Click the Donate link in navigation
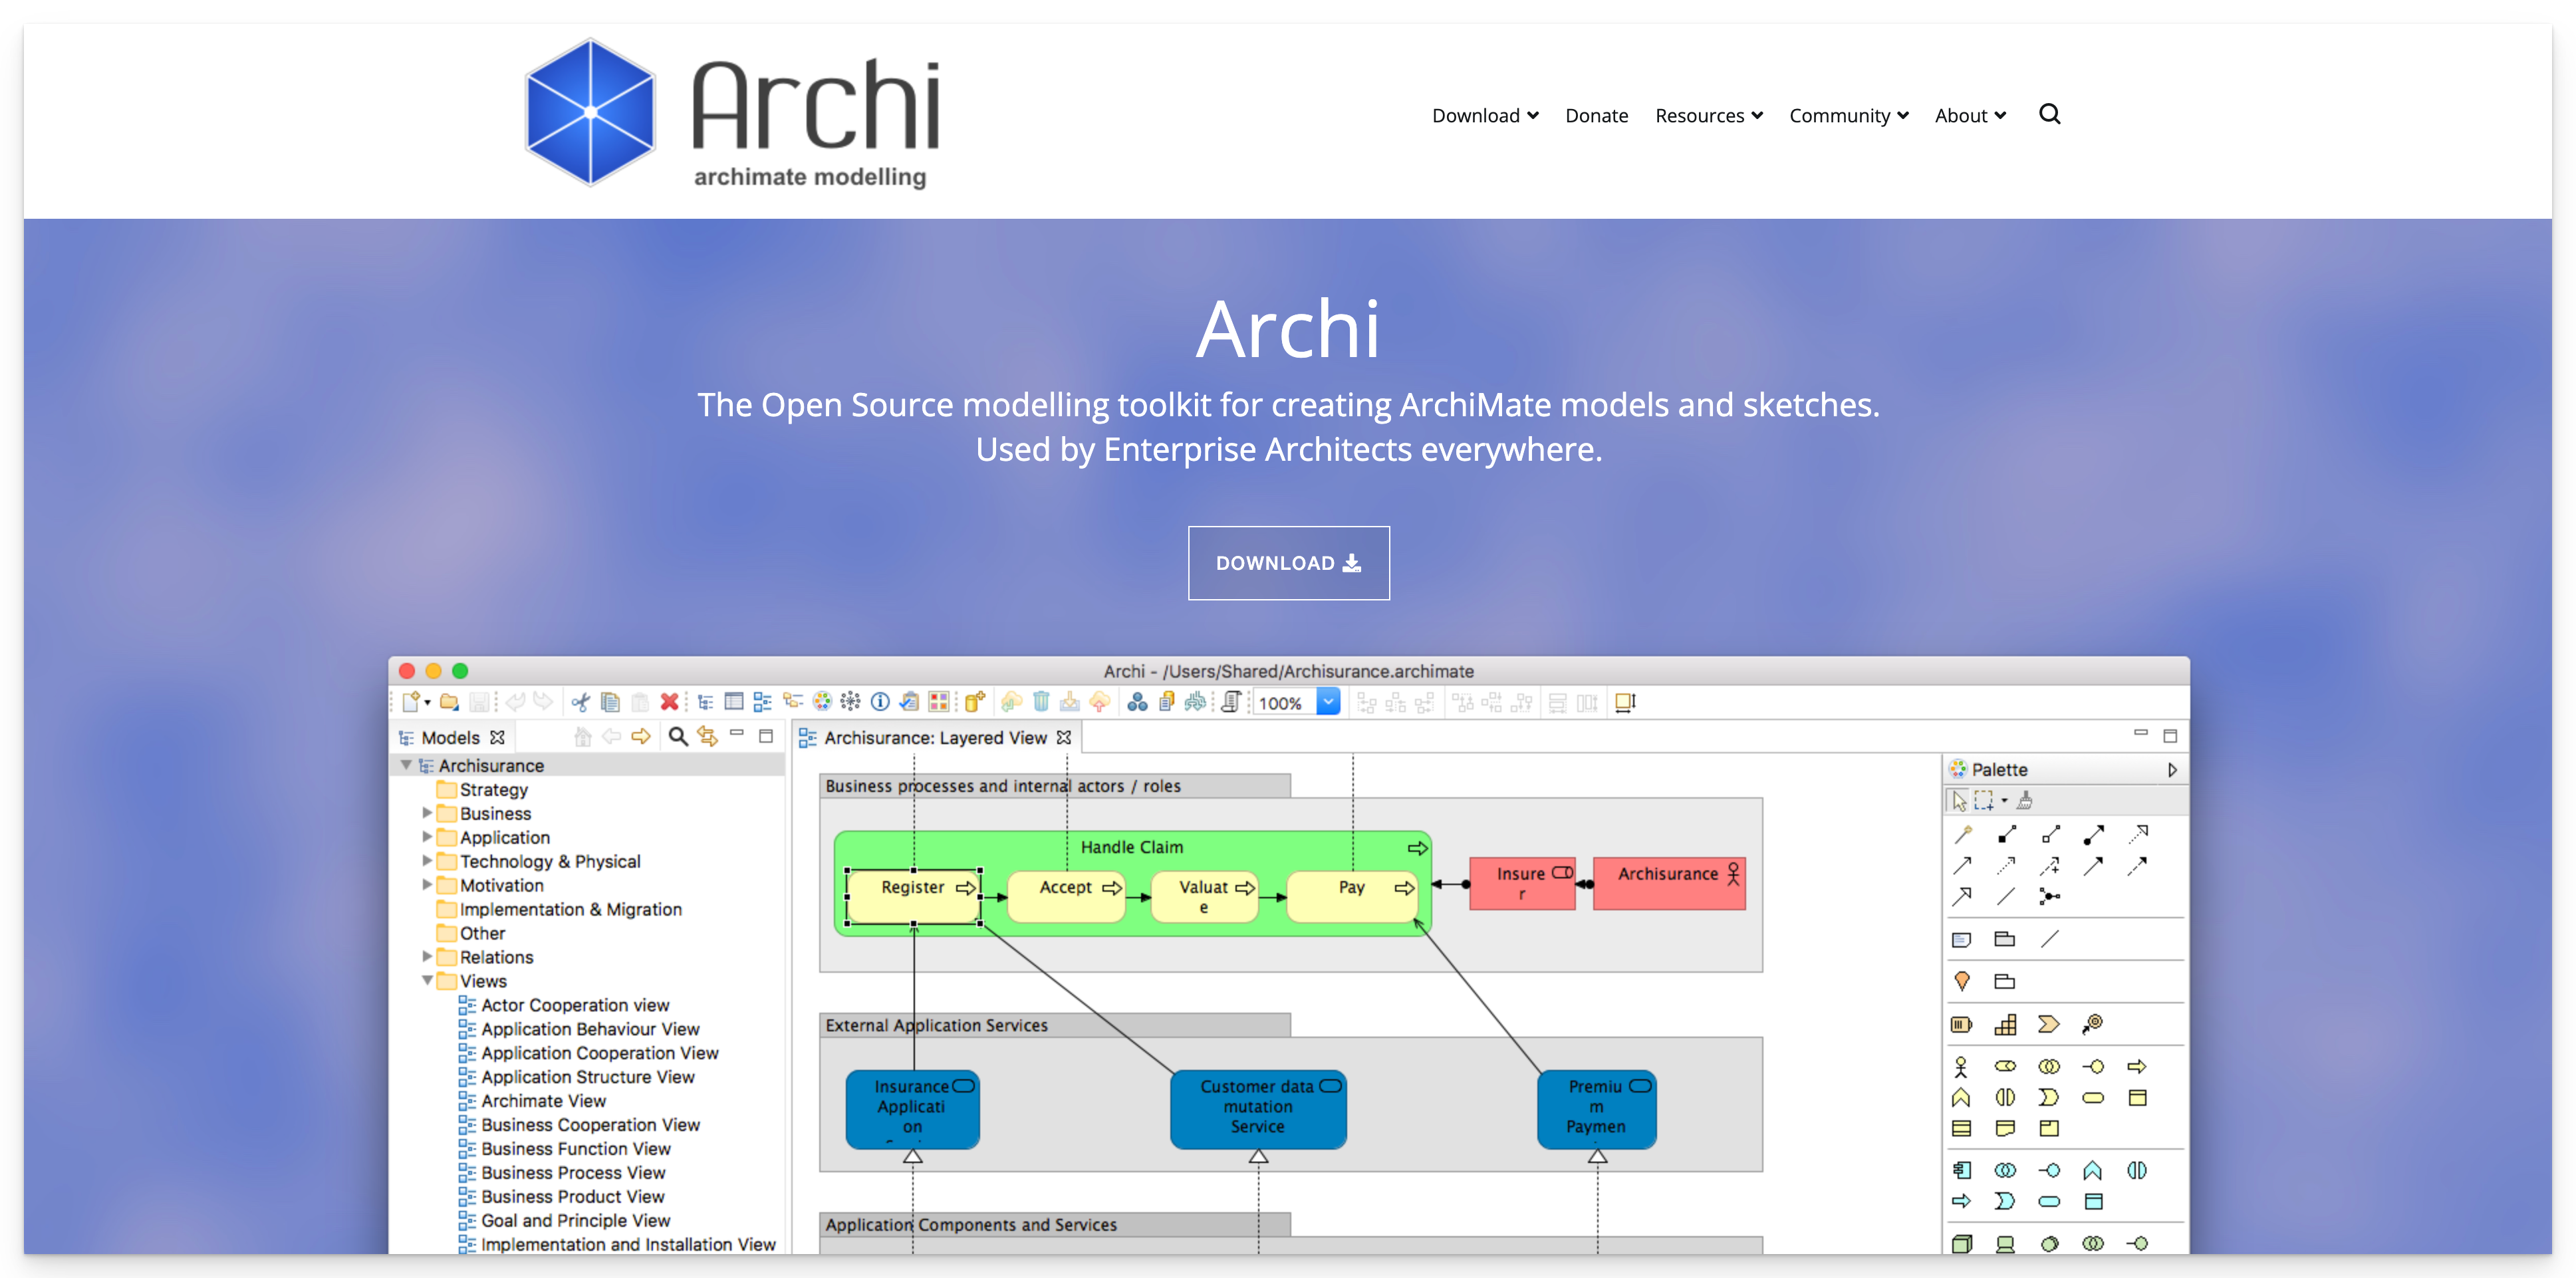The image size is (2576, 1278). pyautogui.click(x=1596, y=115)
